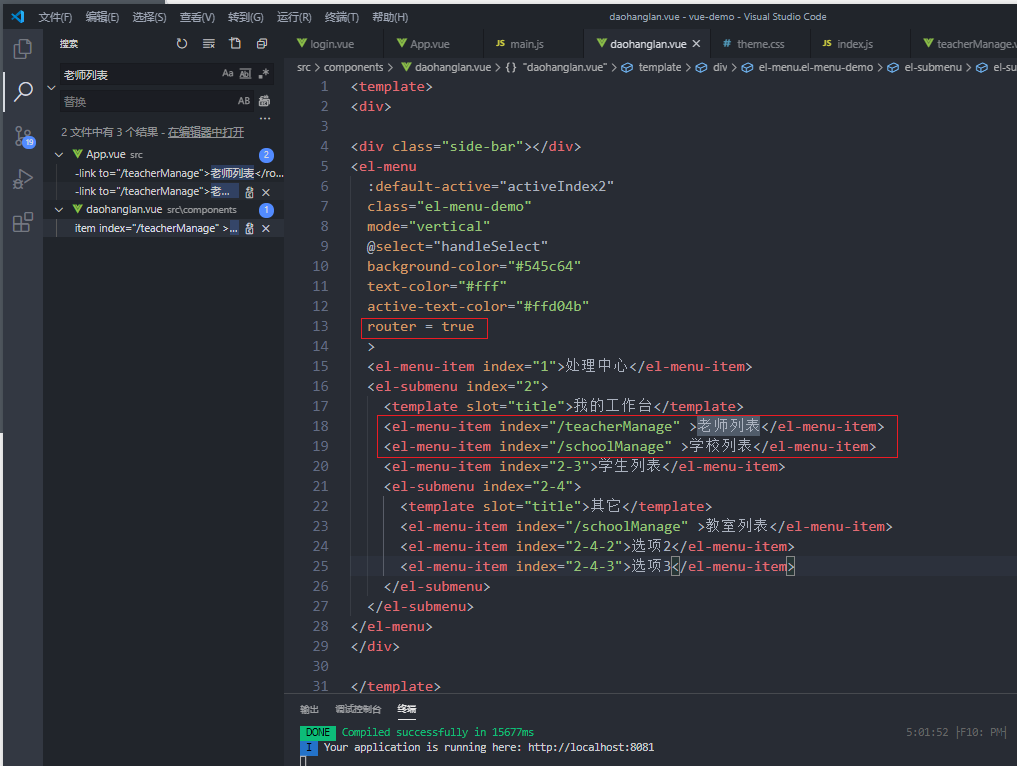The image size is (1017, 766).
Task: Open the Run and Debug view
Action: tap(23, 178)
